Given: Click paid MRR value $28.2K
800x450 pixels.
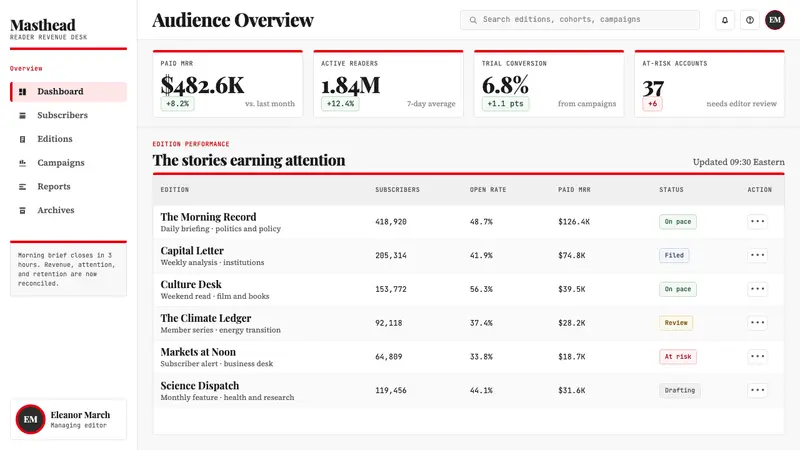Looking at the screenshot, I should tap(571, 323).
